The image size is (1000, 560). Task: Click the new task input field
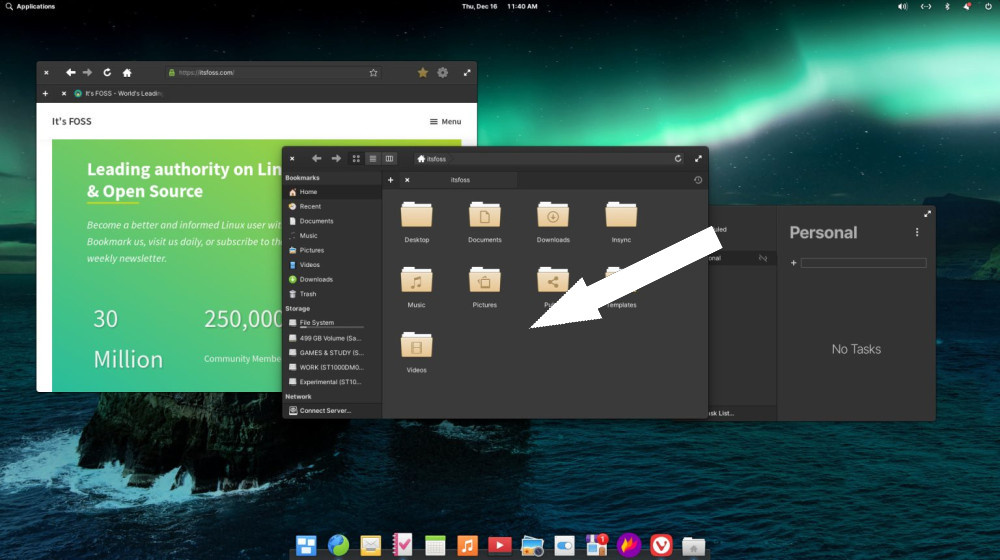tap(864, 263)
